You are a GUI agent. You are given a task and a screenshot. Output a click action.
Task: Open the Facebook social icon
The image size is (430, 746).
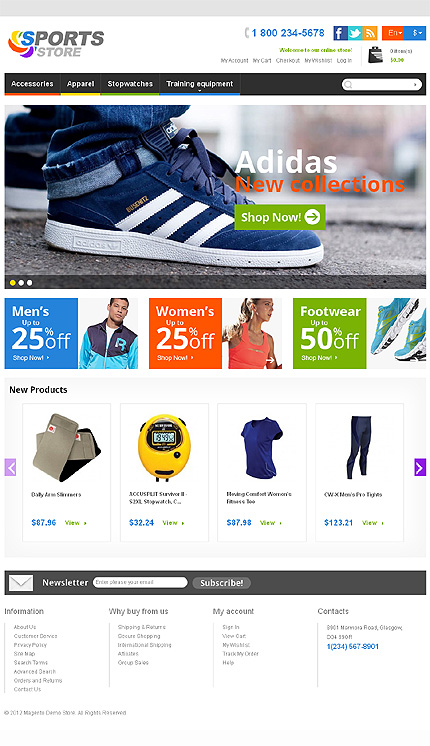click(x=340, y=33)
